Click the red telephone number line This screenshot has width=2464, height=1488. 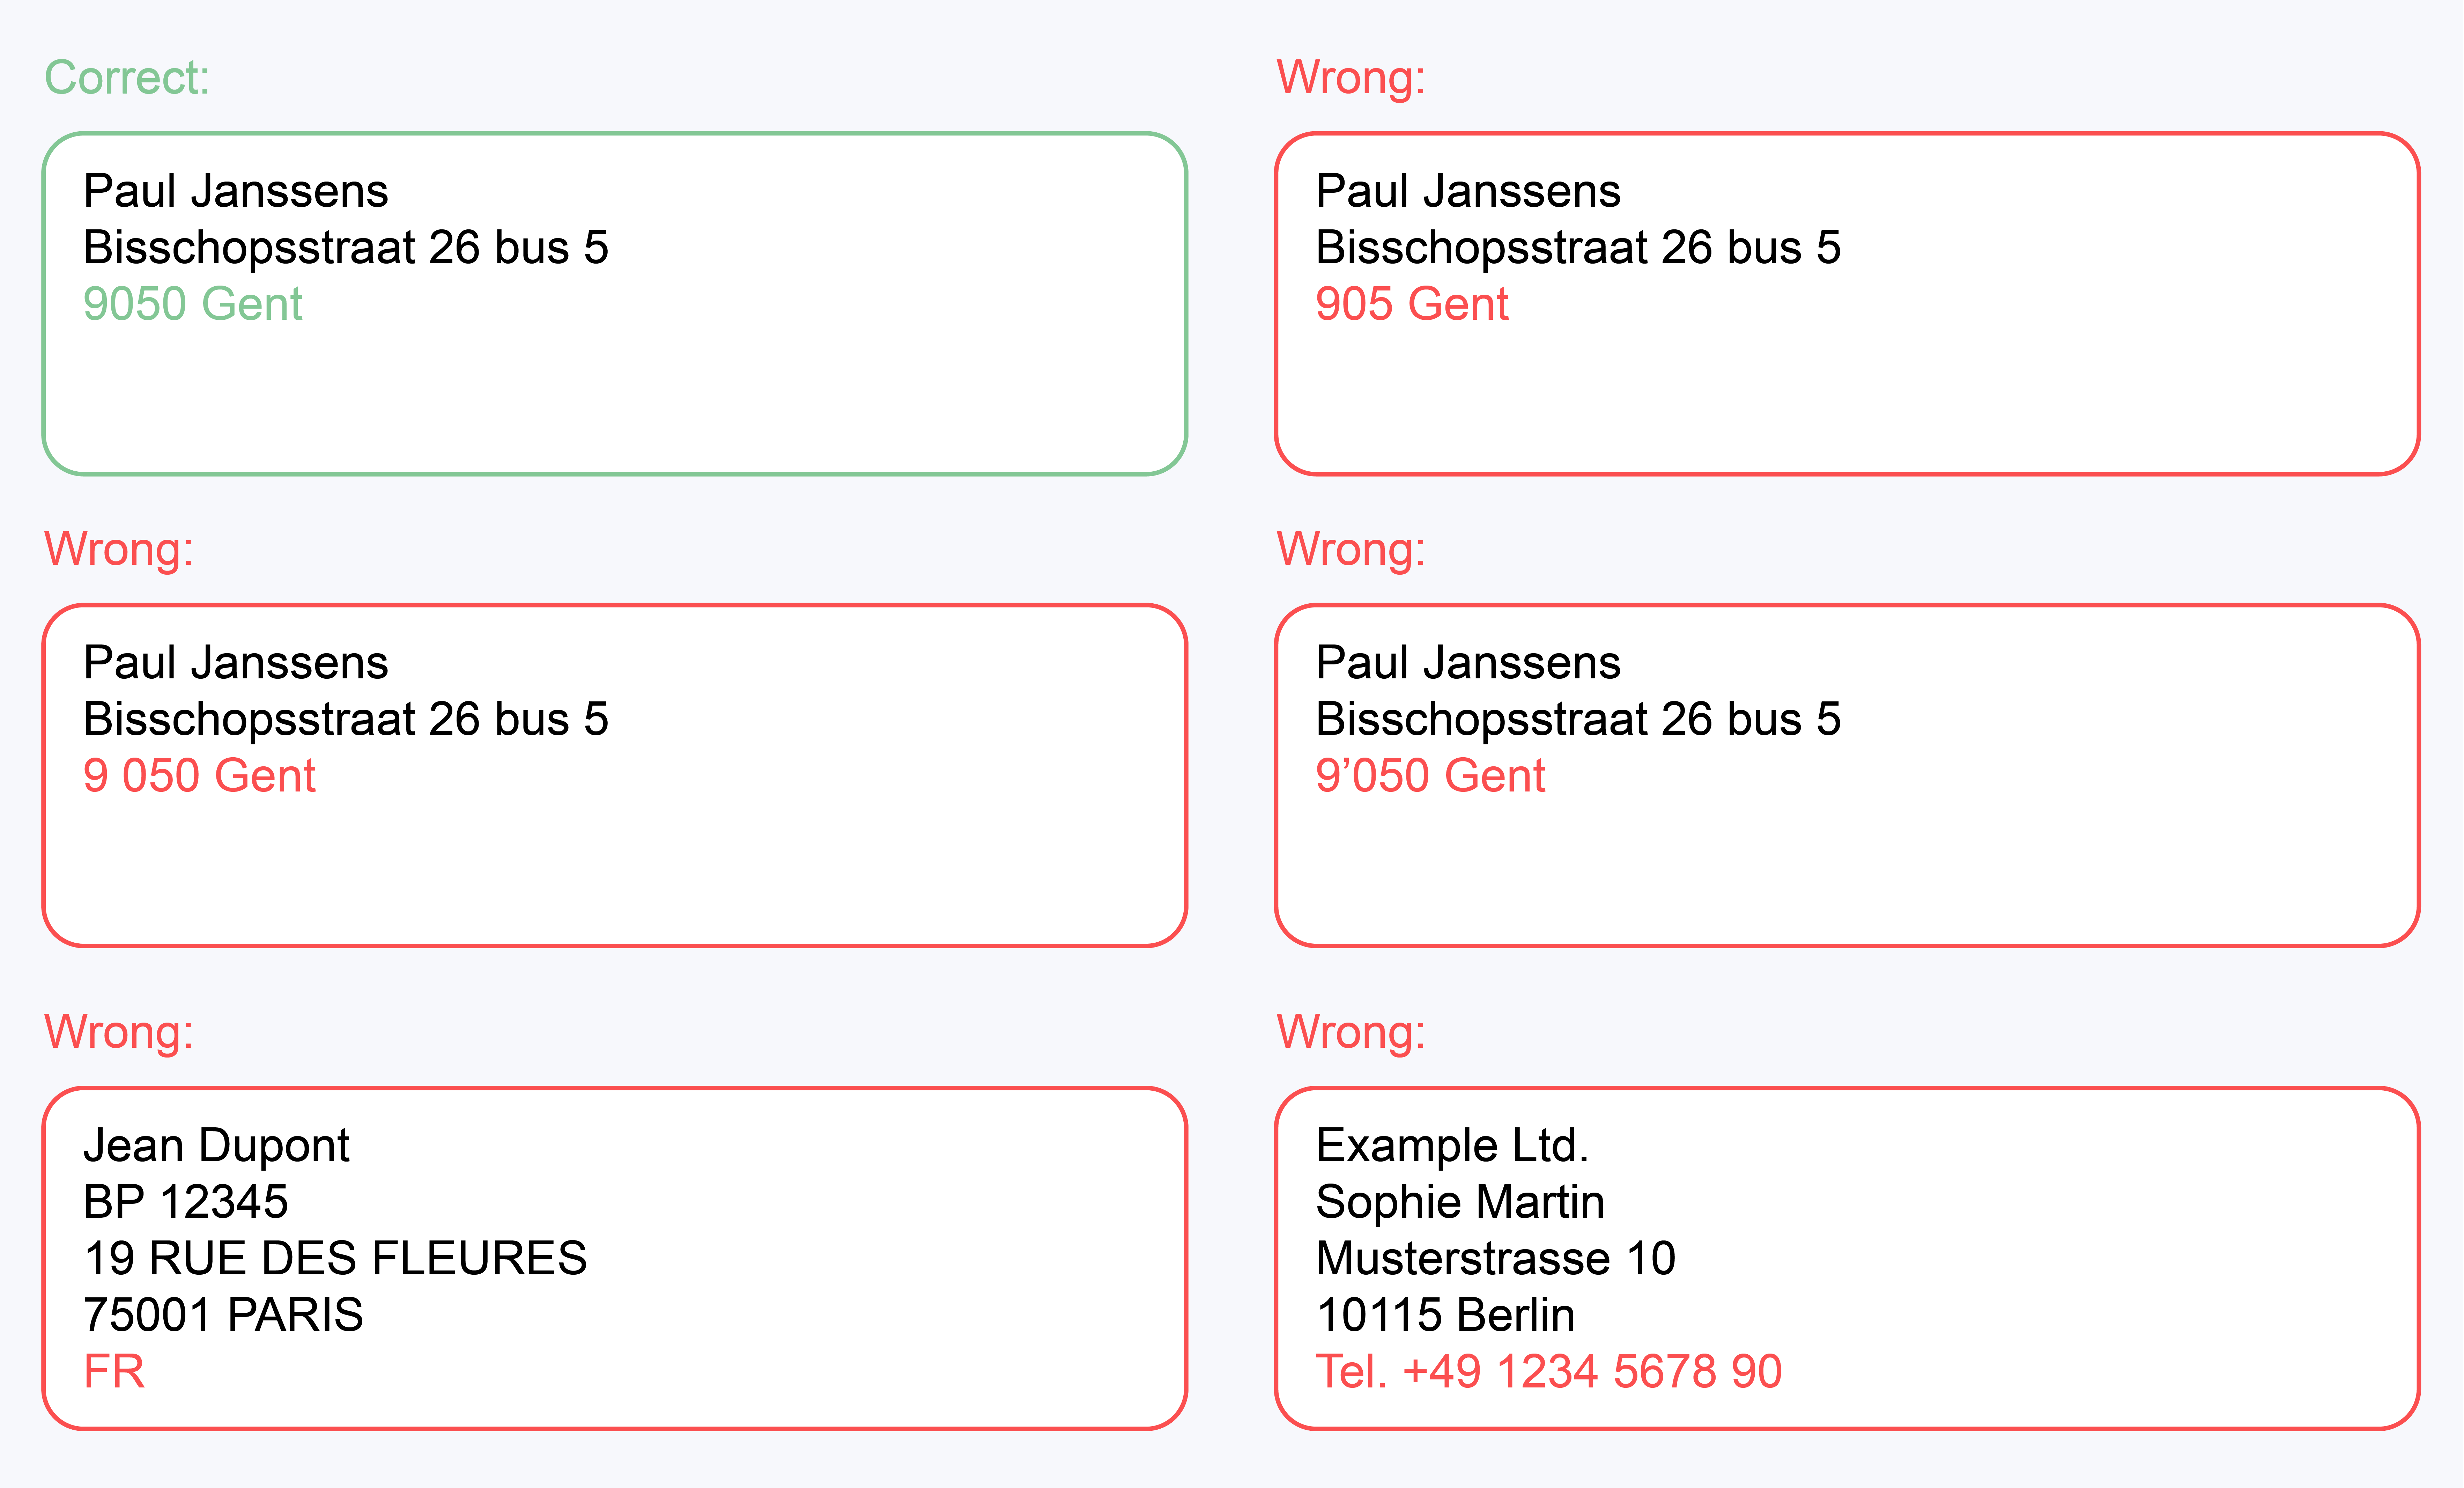[1548, 1371]
